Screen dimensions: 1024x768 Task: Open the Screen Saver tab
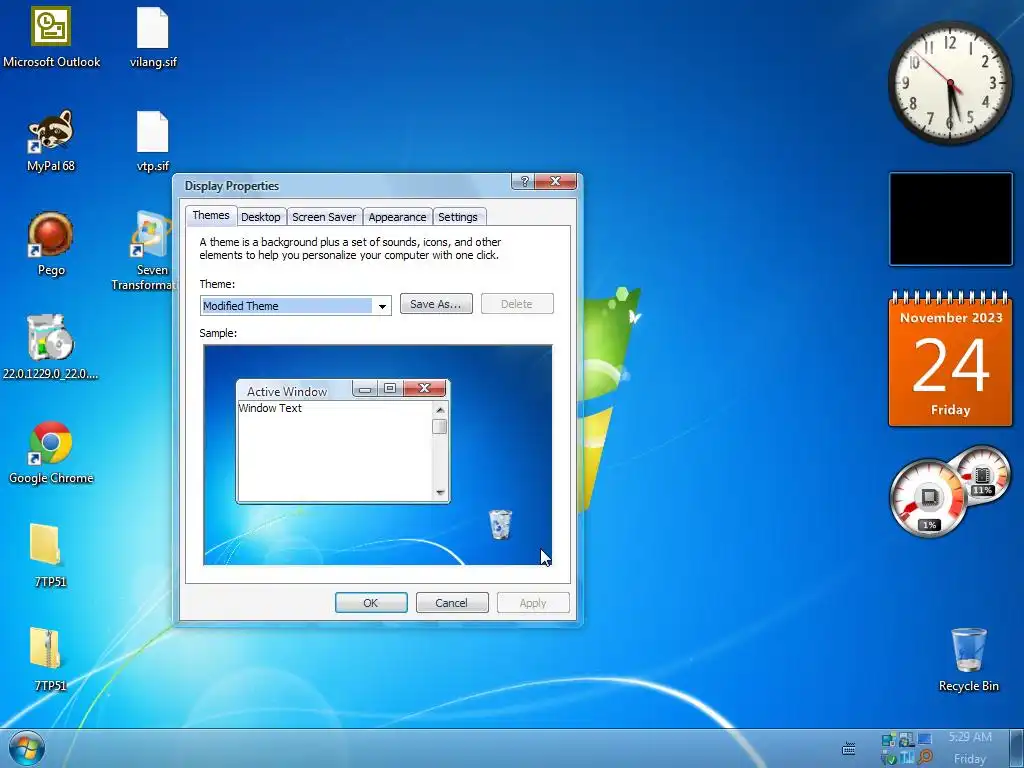(324, 217)
